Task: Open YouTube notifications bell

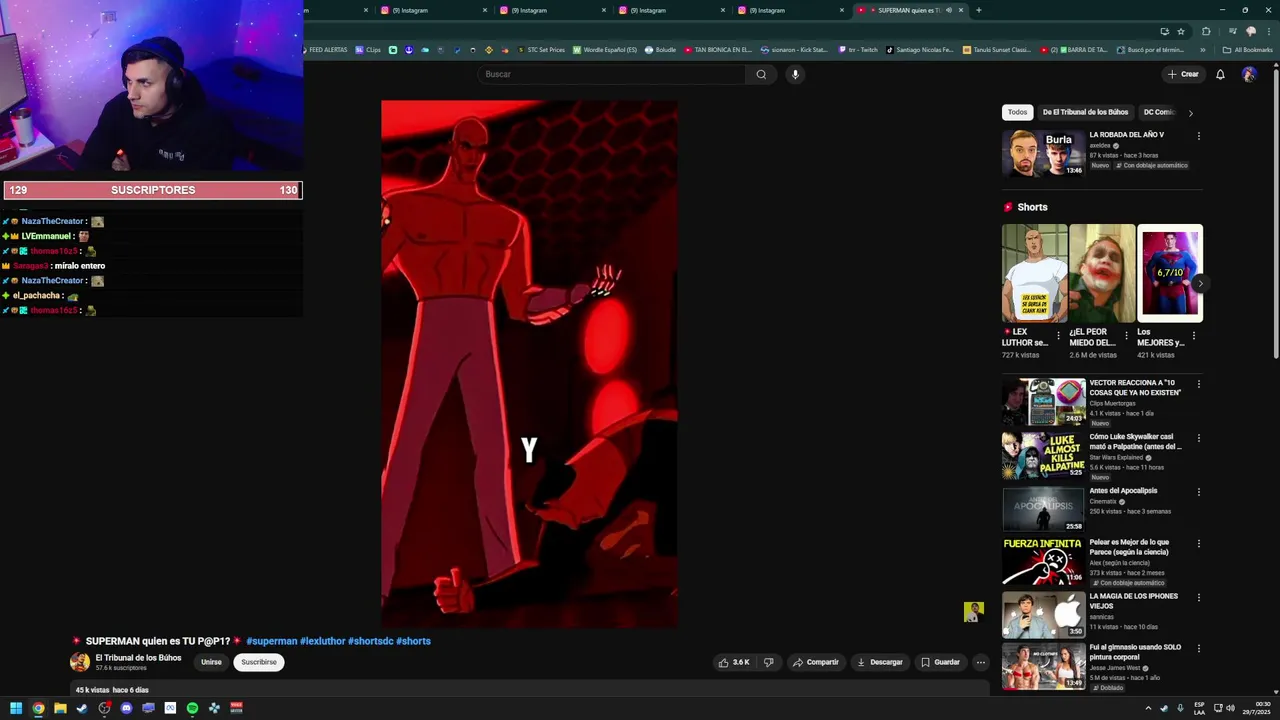Action: tap(1220, 74)
